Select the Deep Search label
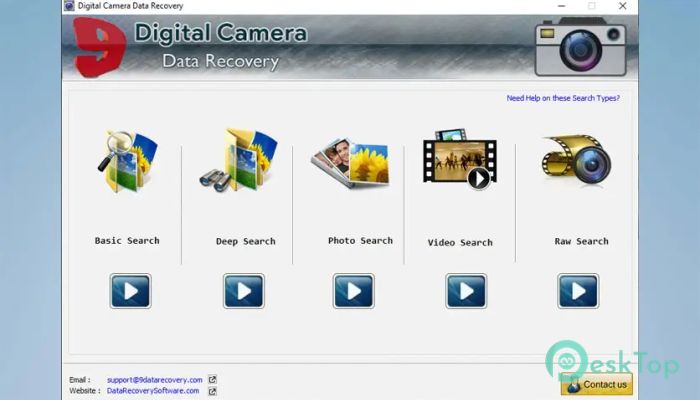 click(246, 242)
